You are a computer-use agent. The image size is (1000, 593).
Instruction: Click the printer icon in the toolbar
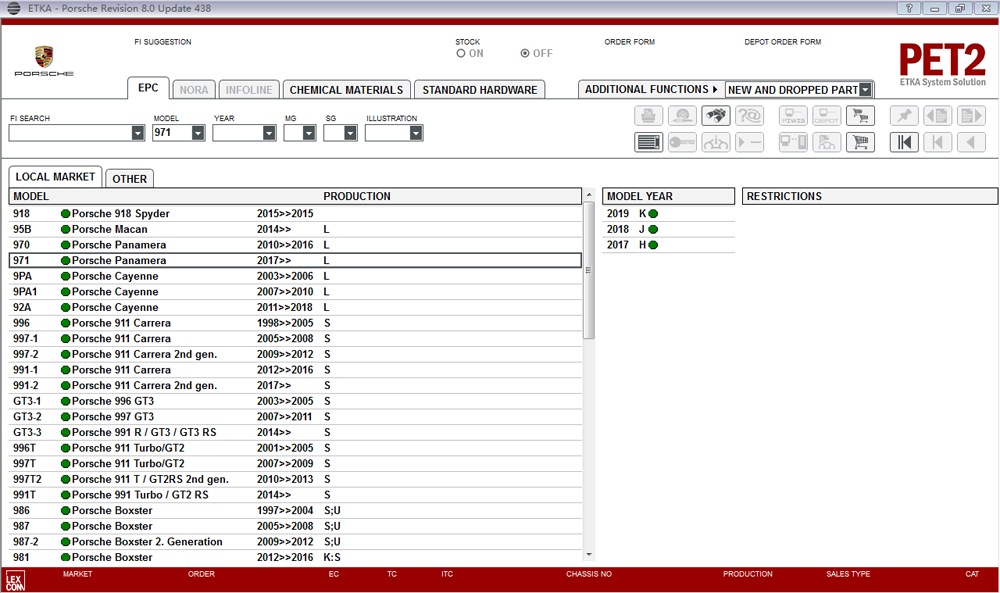tap(649, 116)
